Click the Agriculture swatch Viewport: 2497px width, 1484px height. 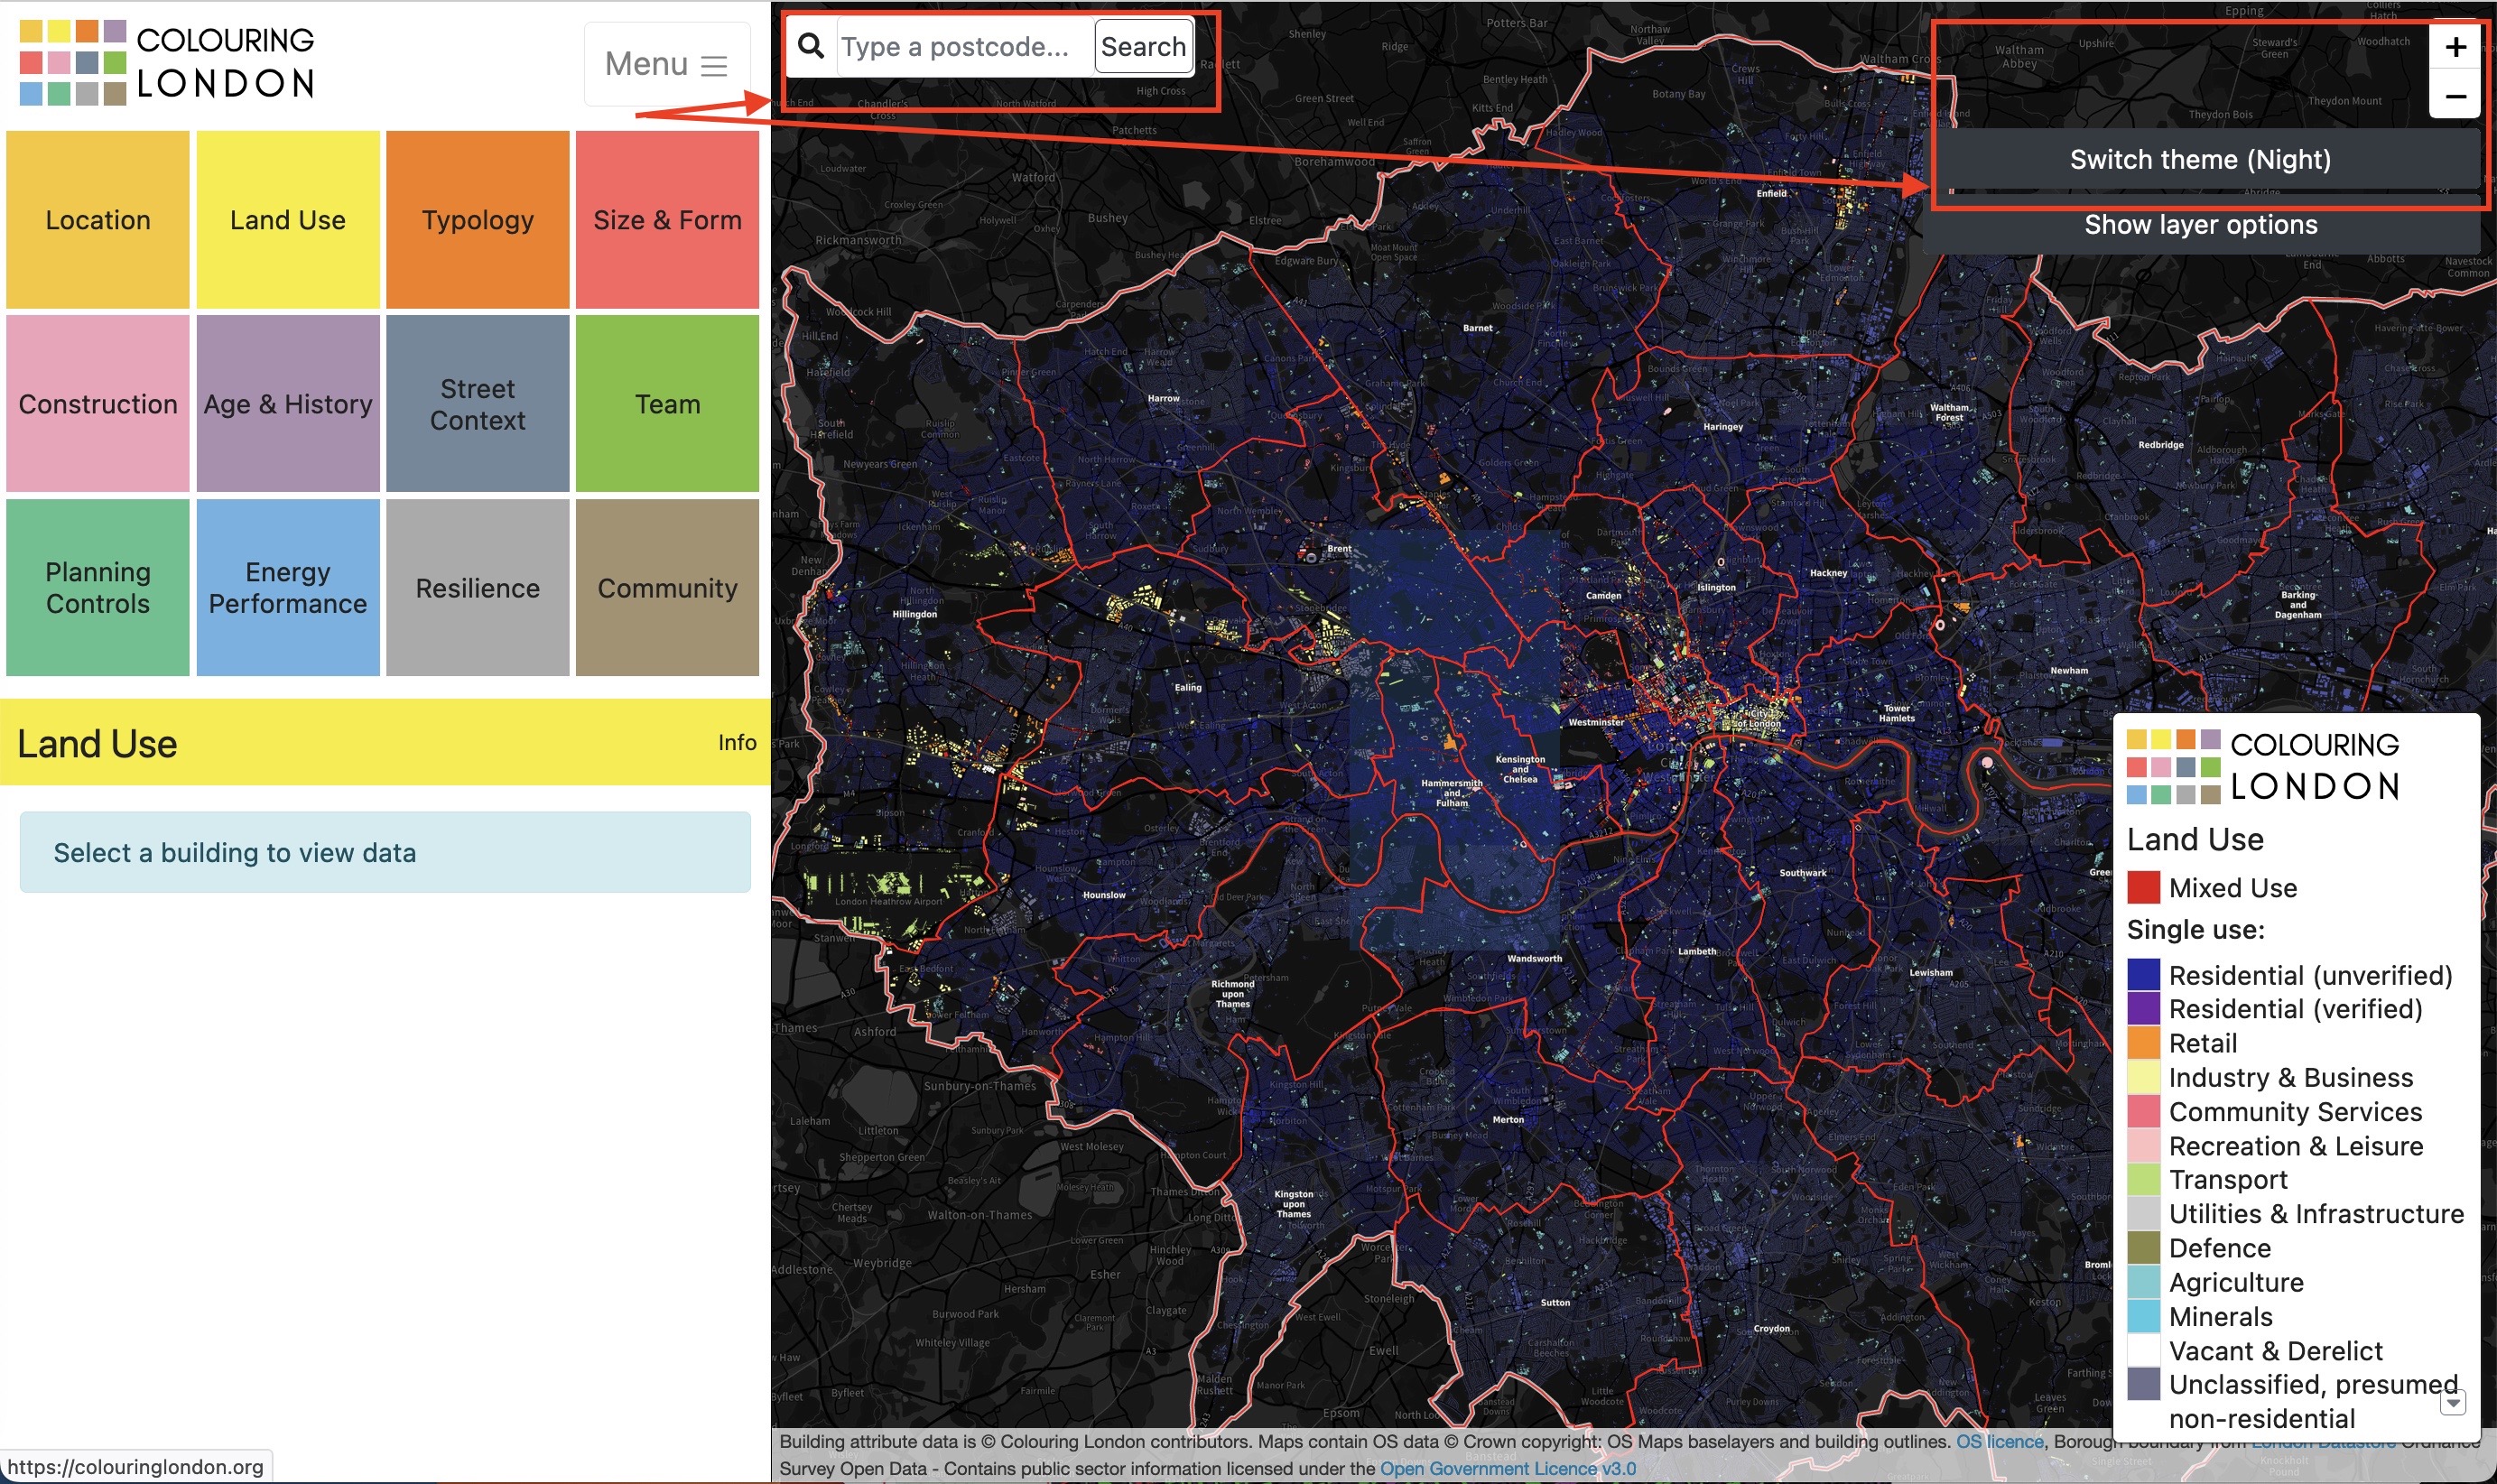click(x=2143, y=1282)
